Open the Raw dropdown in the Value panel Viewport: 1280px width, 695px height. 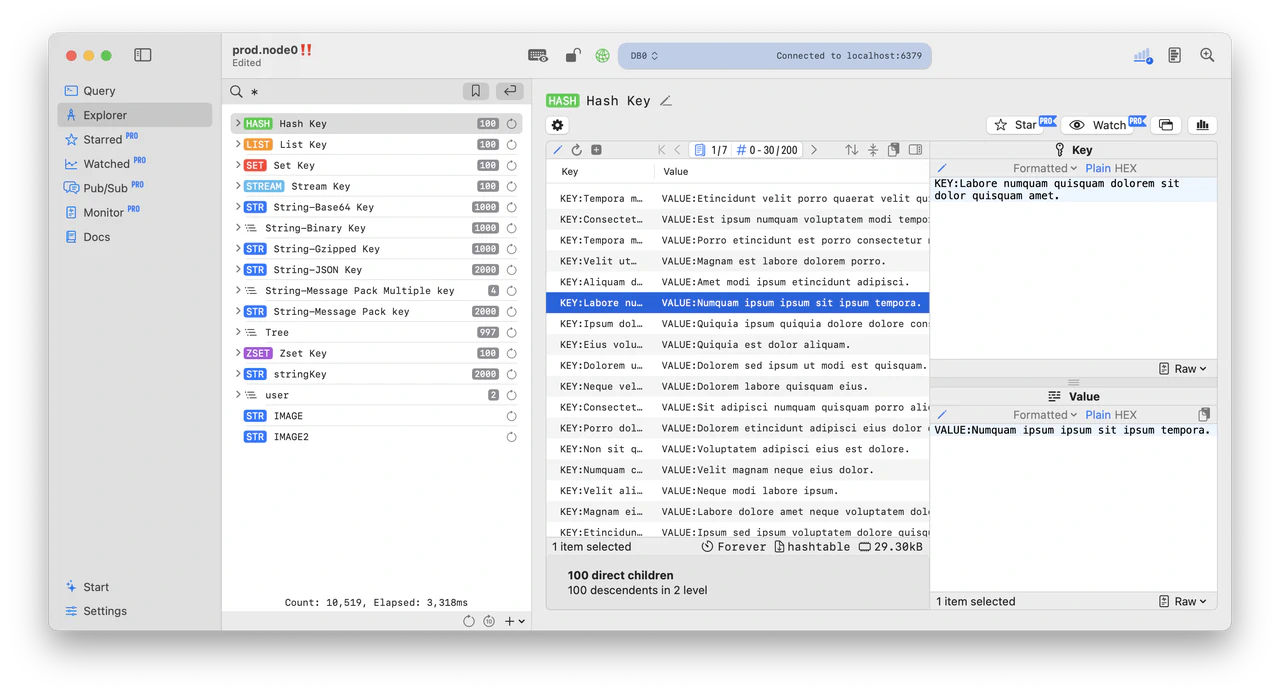(1183, 601)
